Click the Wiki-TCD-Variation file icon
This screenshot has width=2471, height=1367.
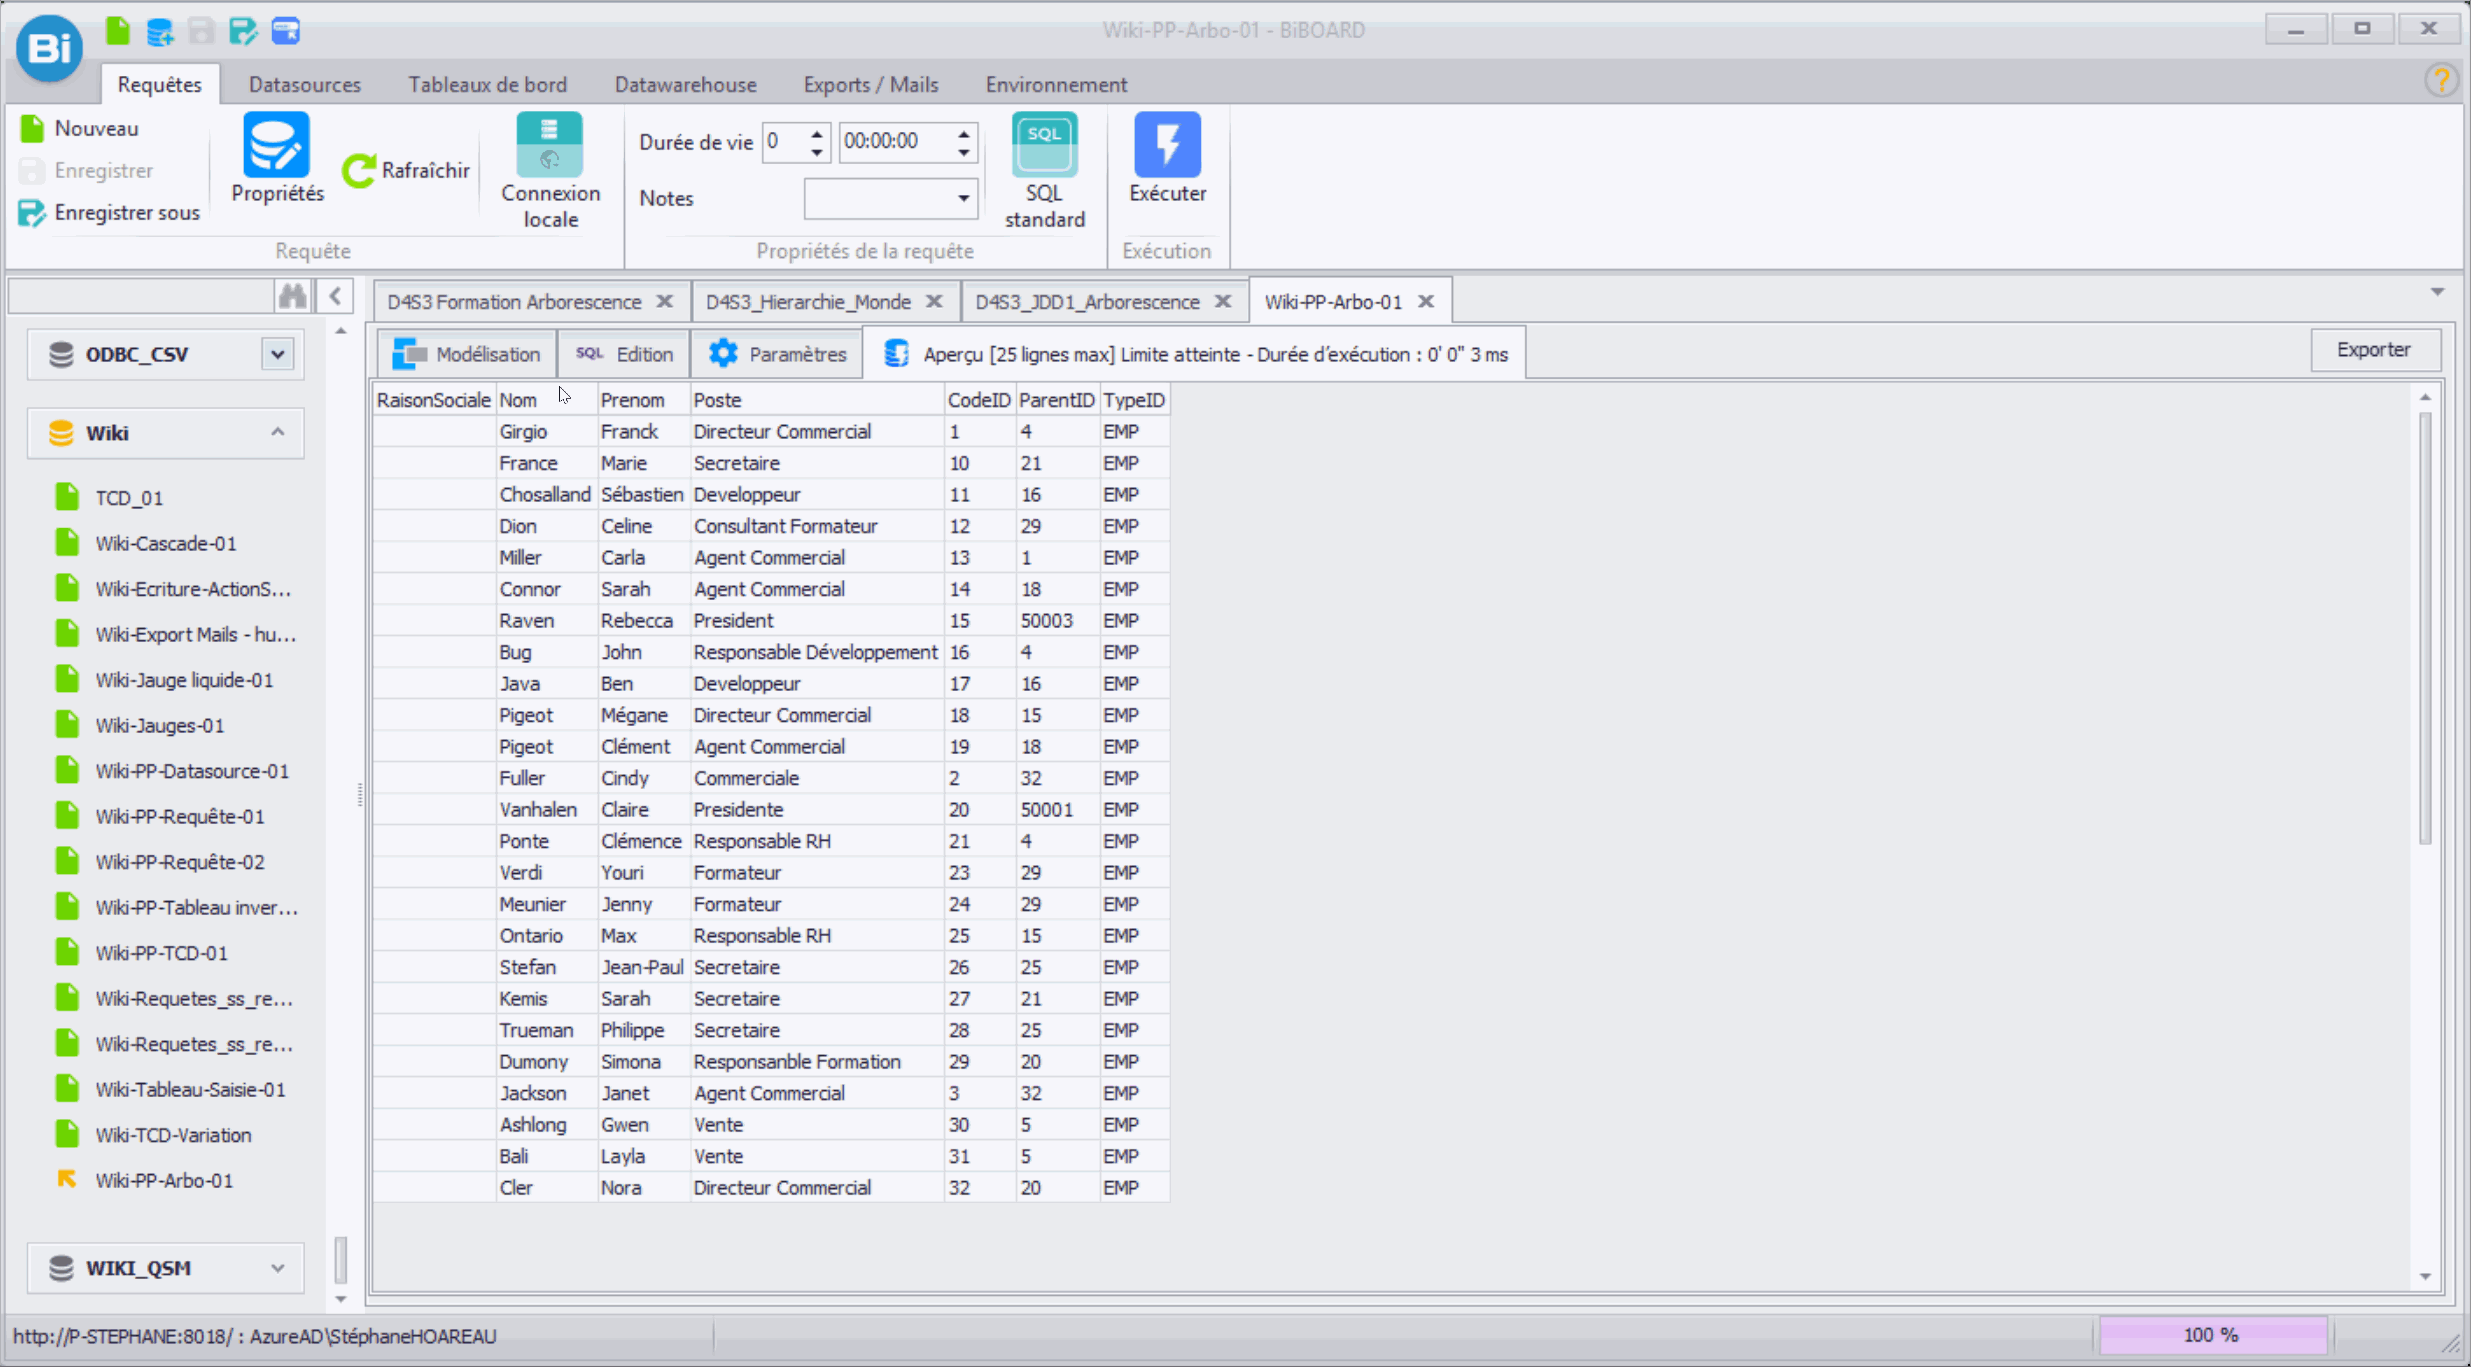pyautogui.click(x=67, y=1134)
